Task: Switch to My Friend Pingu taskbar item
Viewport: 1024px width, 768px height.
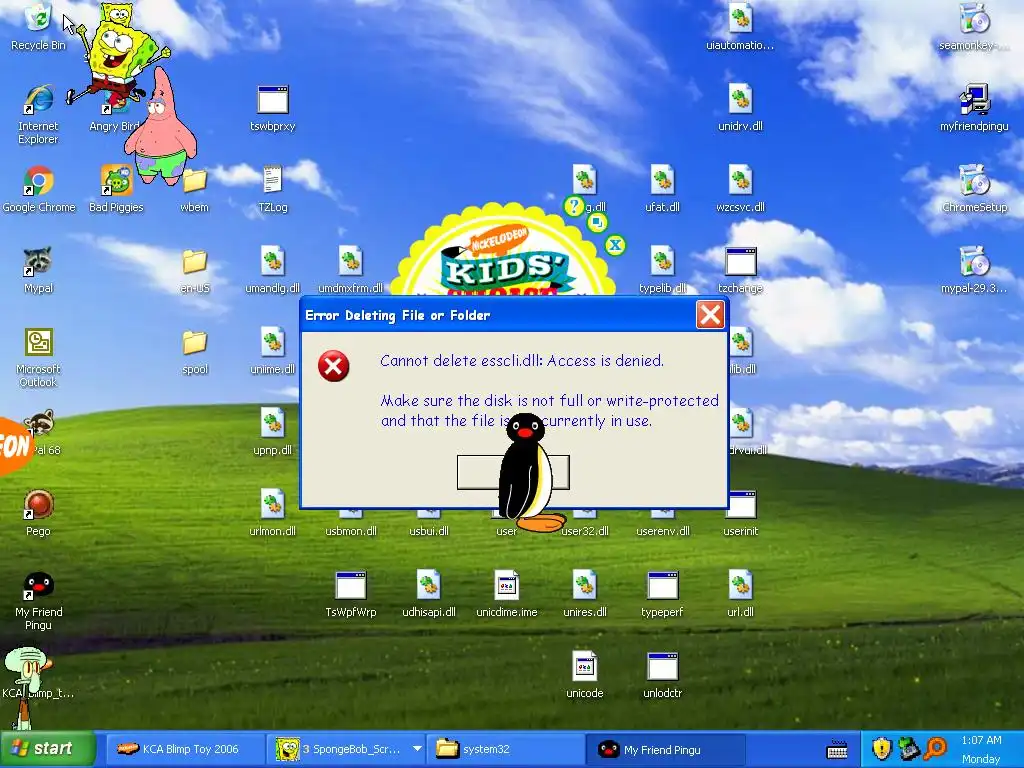Action: coord(665,749)
